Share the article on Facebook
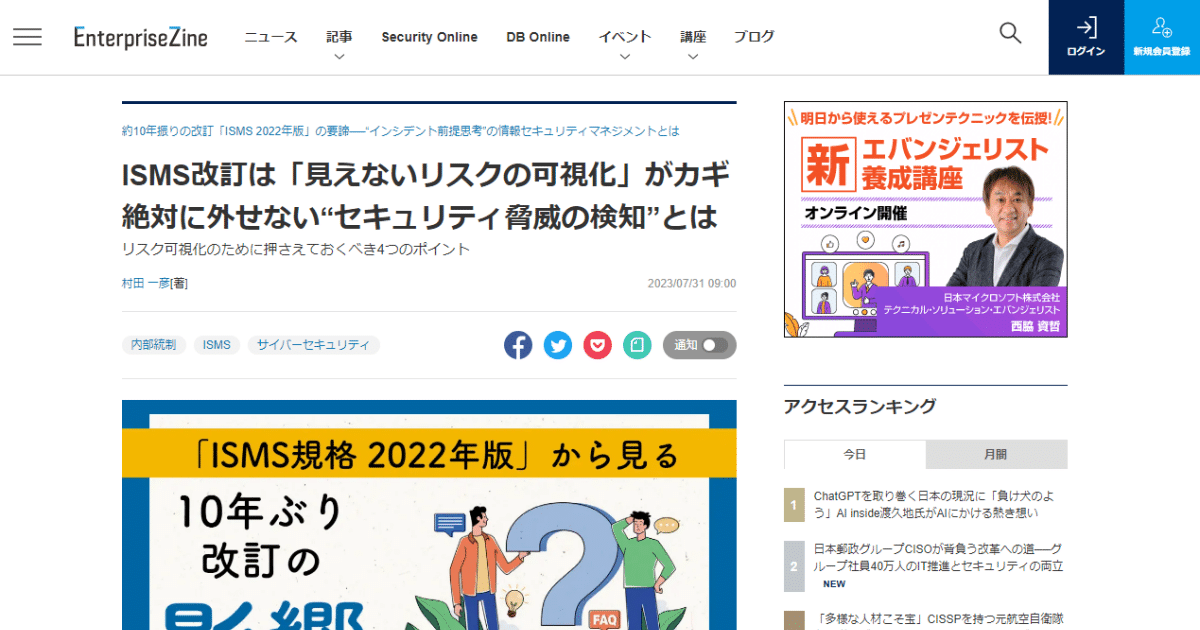 518,345
